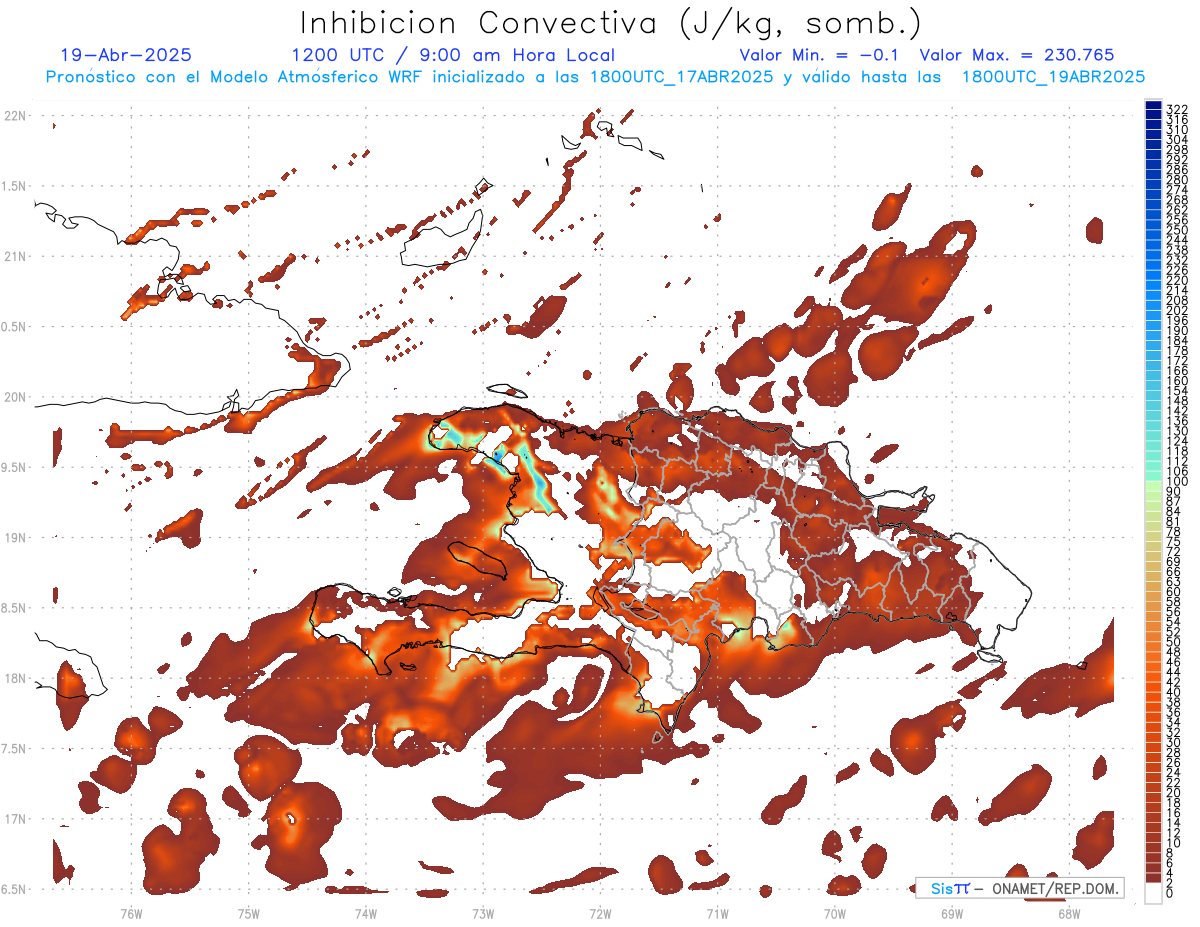Click the '1.5N' latitude label
1200x927 pixels.
[16, 186]
